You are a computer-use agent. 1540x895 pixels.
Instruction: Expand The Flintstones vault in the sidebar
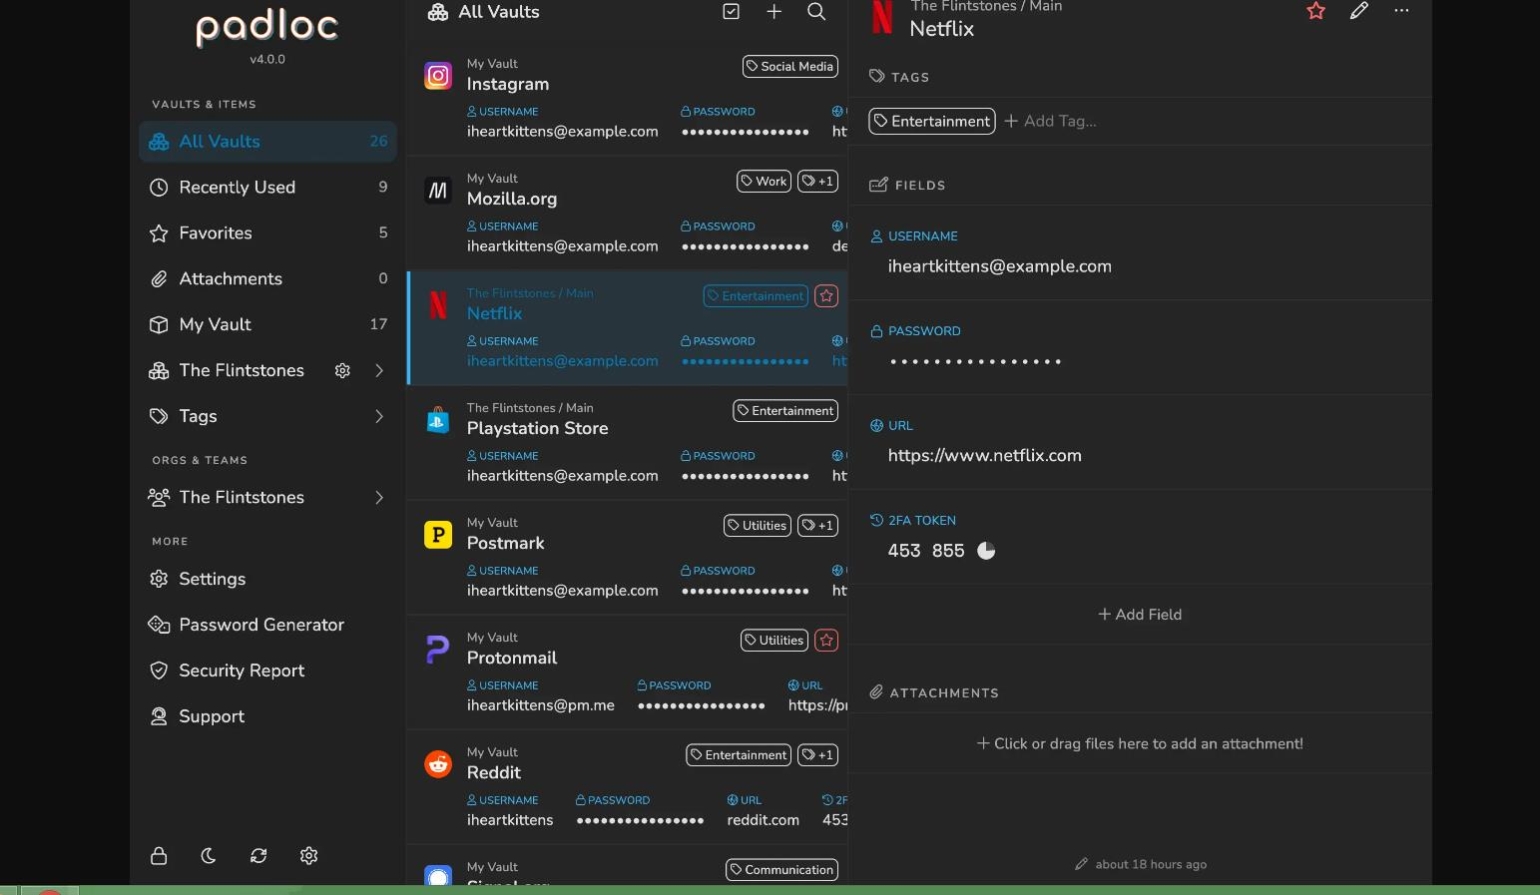[379, 371]
